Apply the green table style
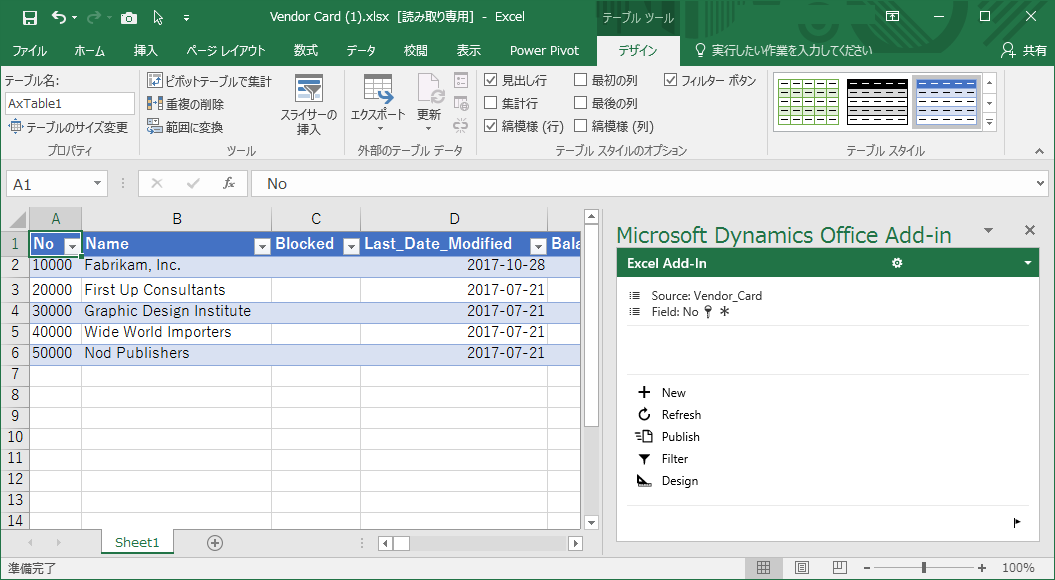This screenshot has width=1055, height=580. pos(808,102)
